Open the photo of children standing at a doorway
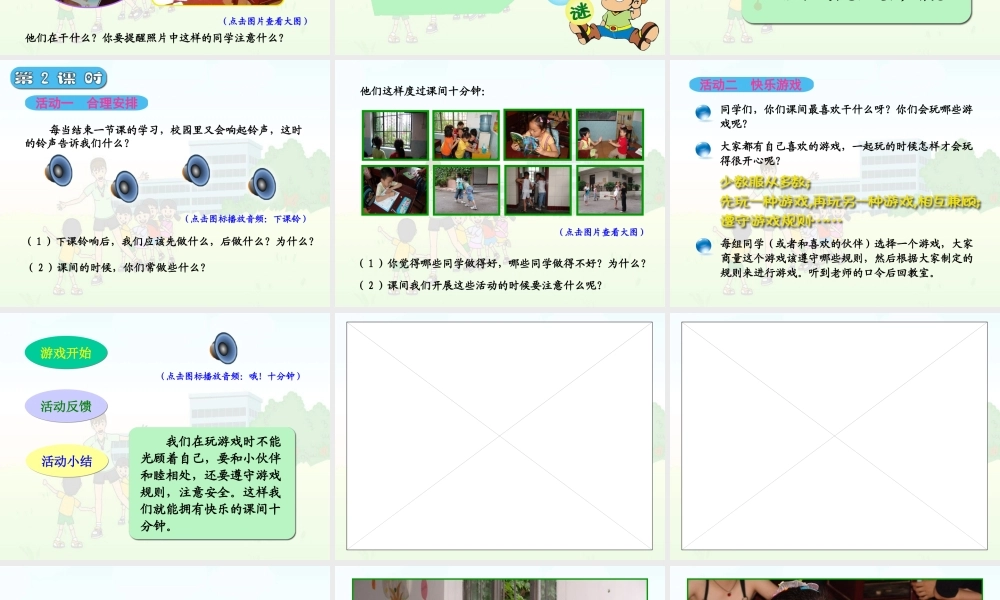The height and width of the screenshot is (600, 1000). coord(538,191)
